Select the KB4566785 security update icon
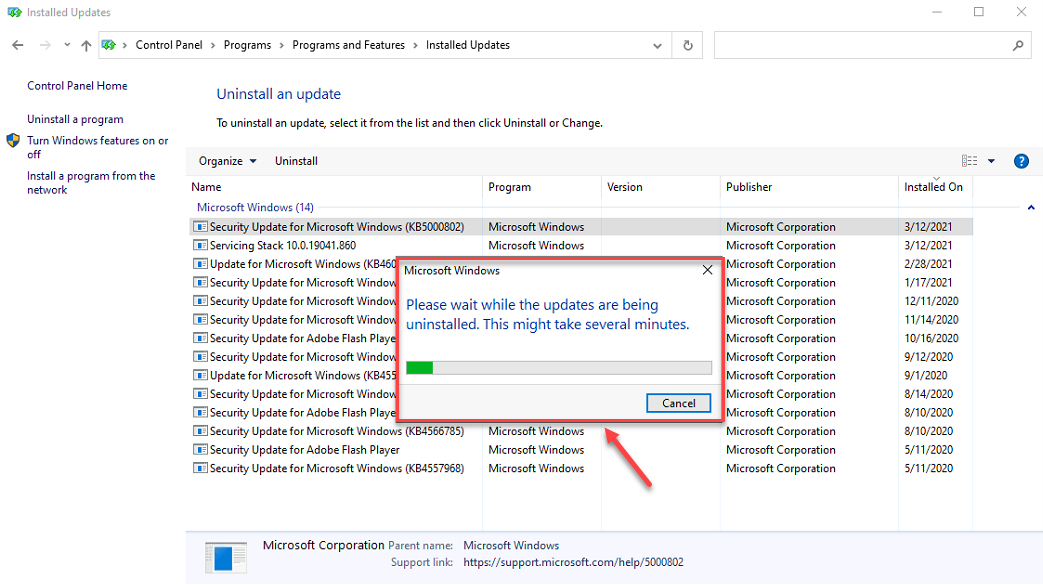This screenshot has width=1043, height=585. click(200, 432)
